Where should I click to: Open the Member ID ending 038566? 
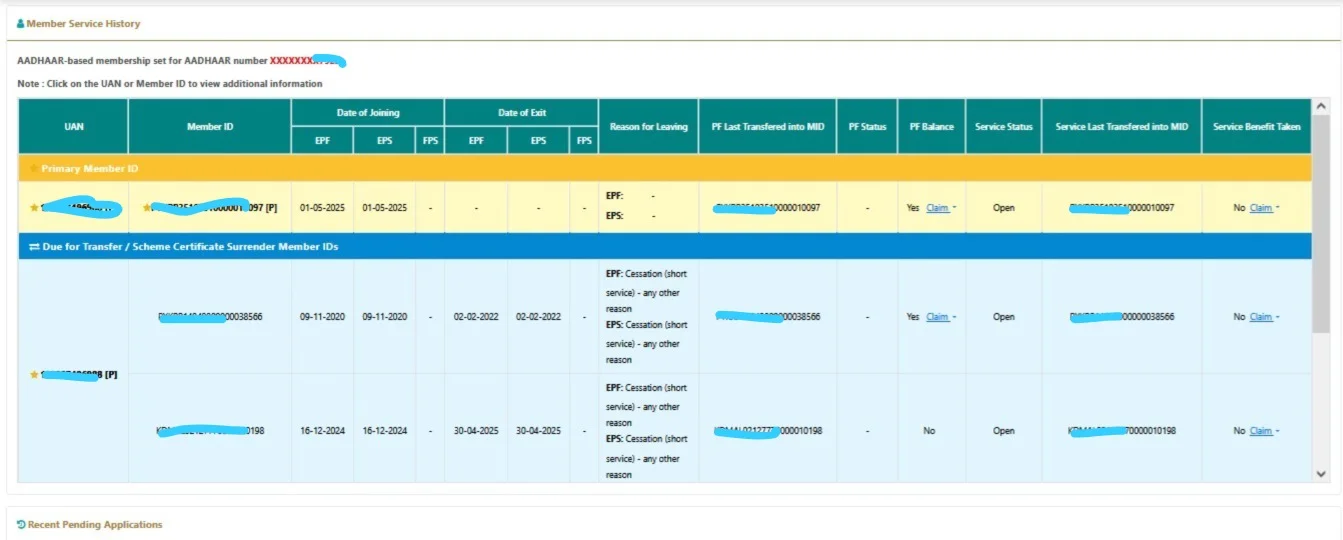(210, 317)
